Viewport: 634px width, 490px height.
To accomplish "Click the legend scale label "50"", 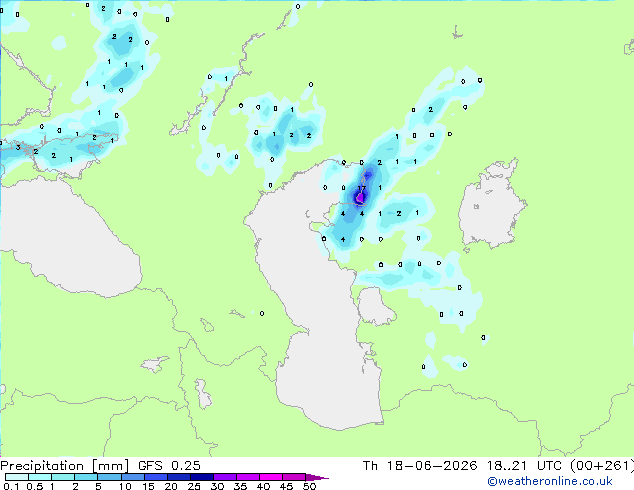I will tap(309, 486).
